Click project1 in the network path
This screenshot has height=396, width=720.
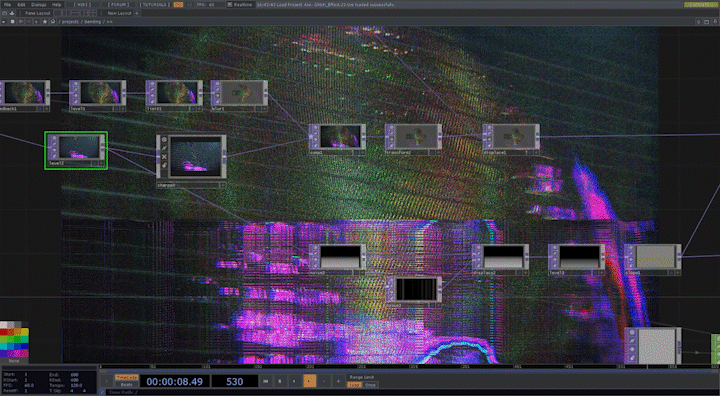coord(71,22)
